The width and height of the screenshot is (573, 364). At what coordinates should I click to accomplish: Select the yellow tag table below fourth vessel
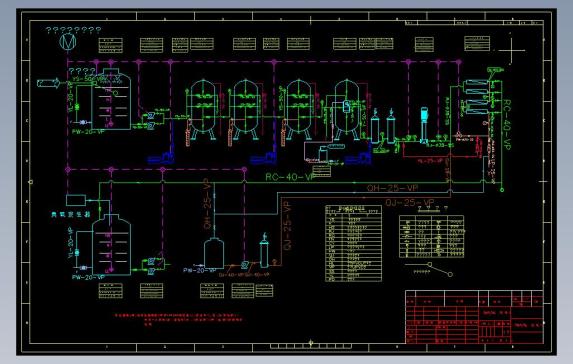tap(322, 171)
